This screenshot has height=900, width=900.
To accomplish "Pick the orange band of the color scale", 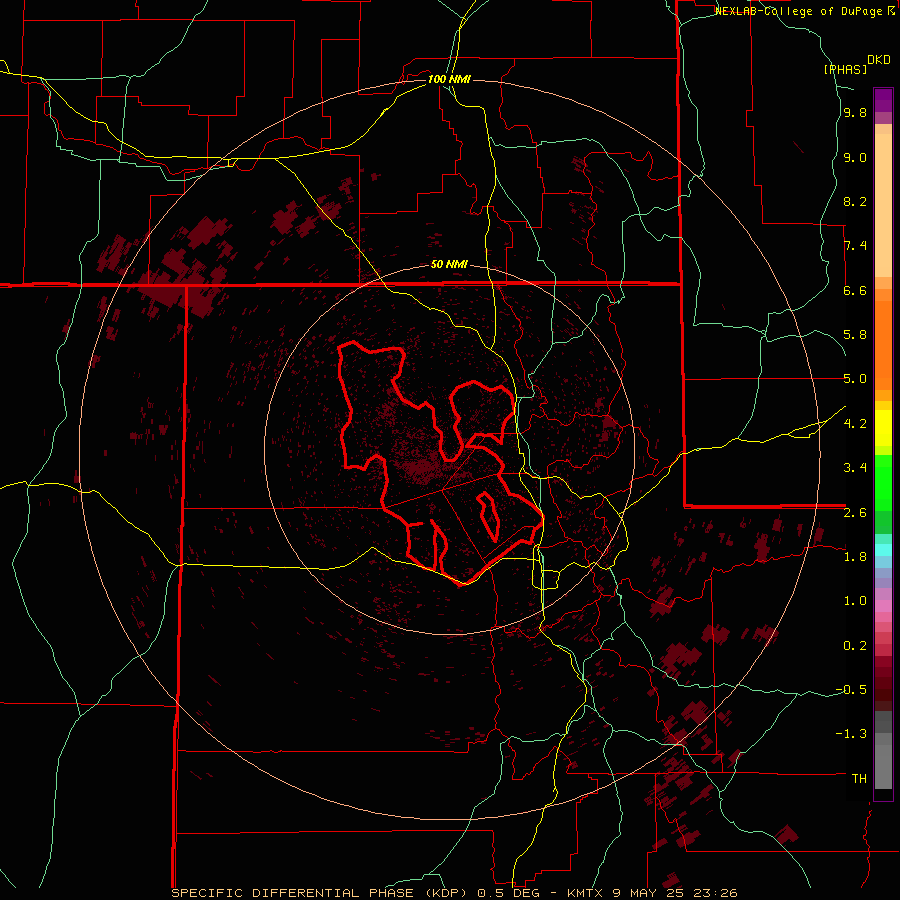I will (x=883, y=344).
